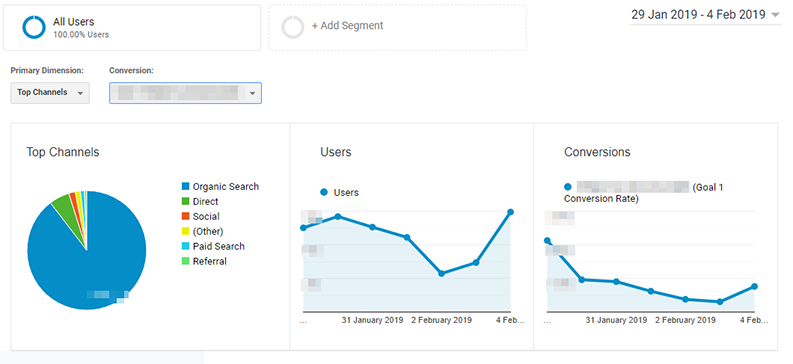Click the All Users segment box
The image size is (793, 364).
tap(132, 28)
